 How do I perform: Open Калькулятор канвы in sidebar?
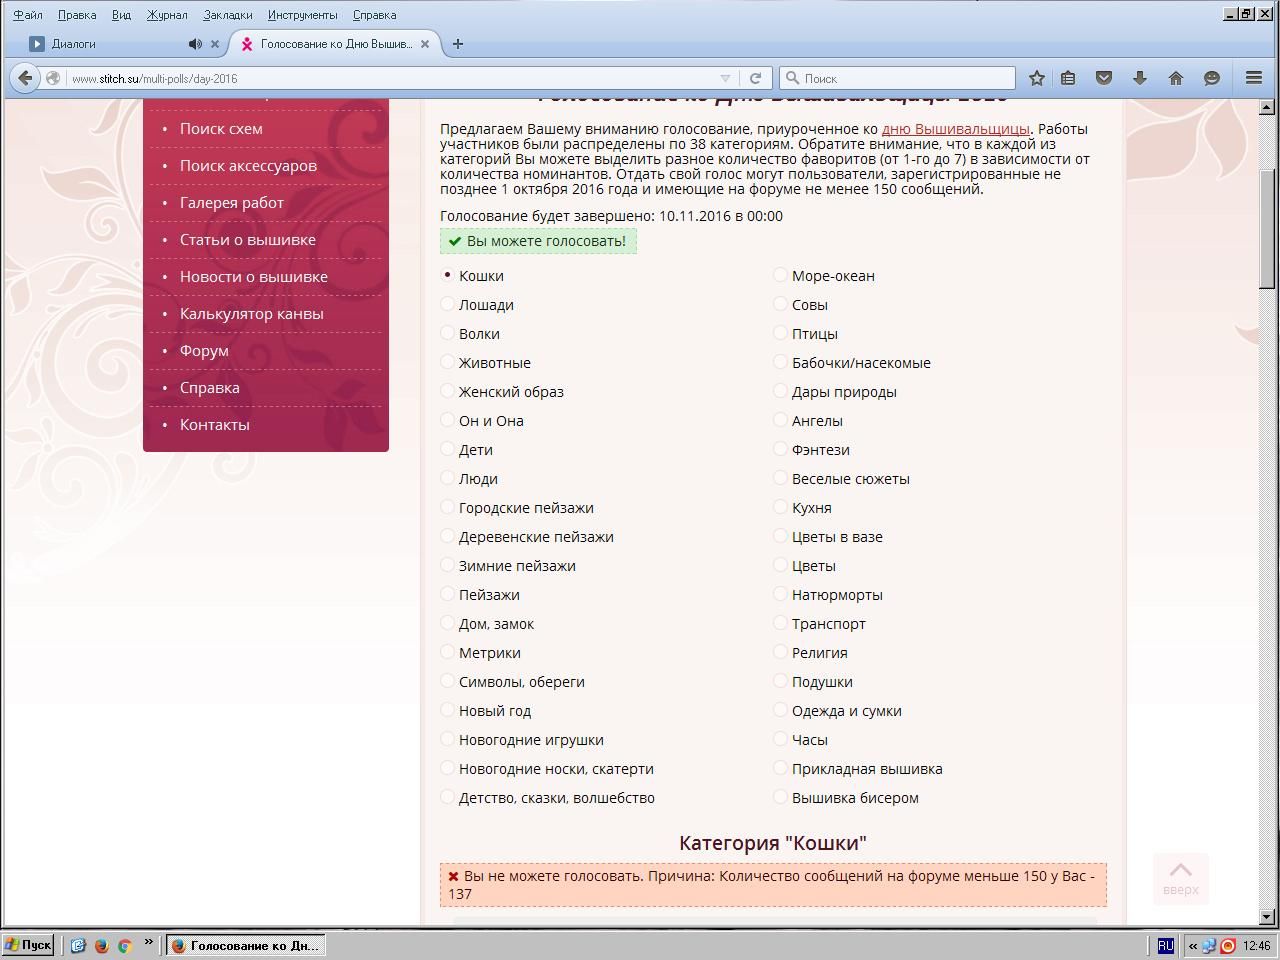coord(251,314)
